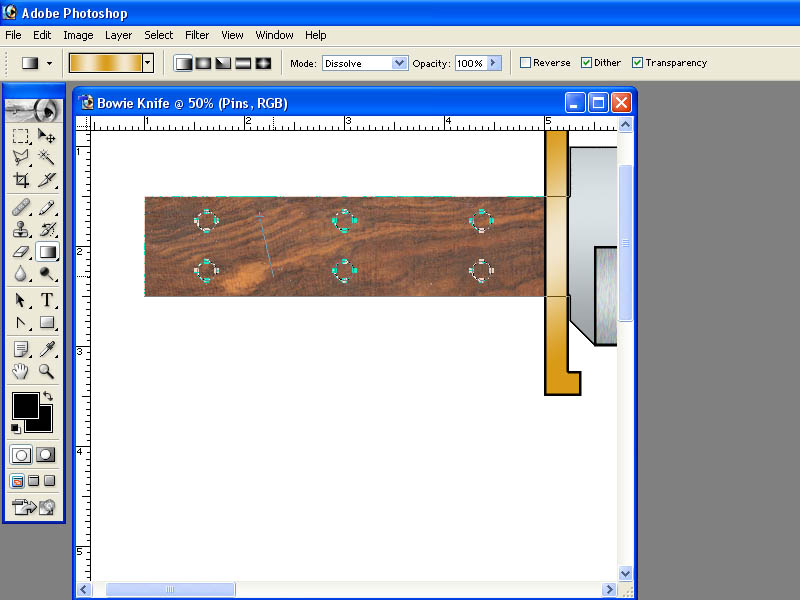This screenshot has width=800, height=600.
Task: Open the Layer menu
Action: coord(118,35)
